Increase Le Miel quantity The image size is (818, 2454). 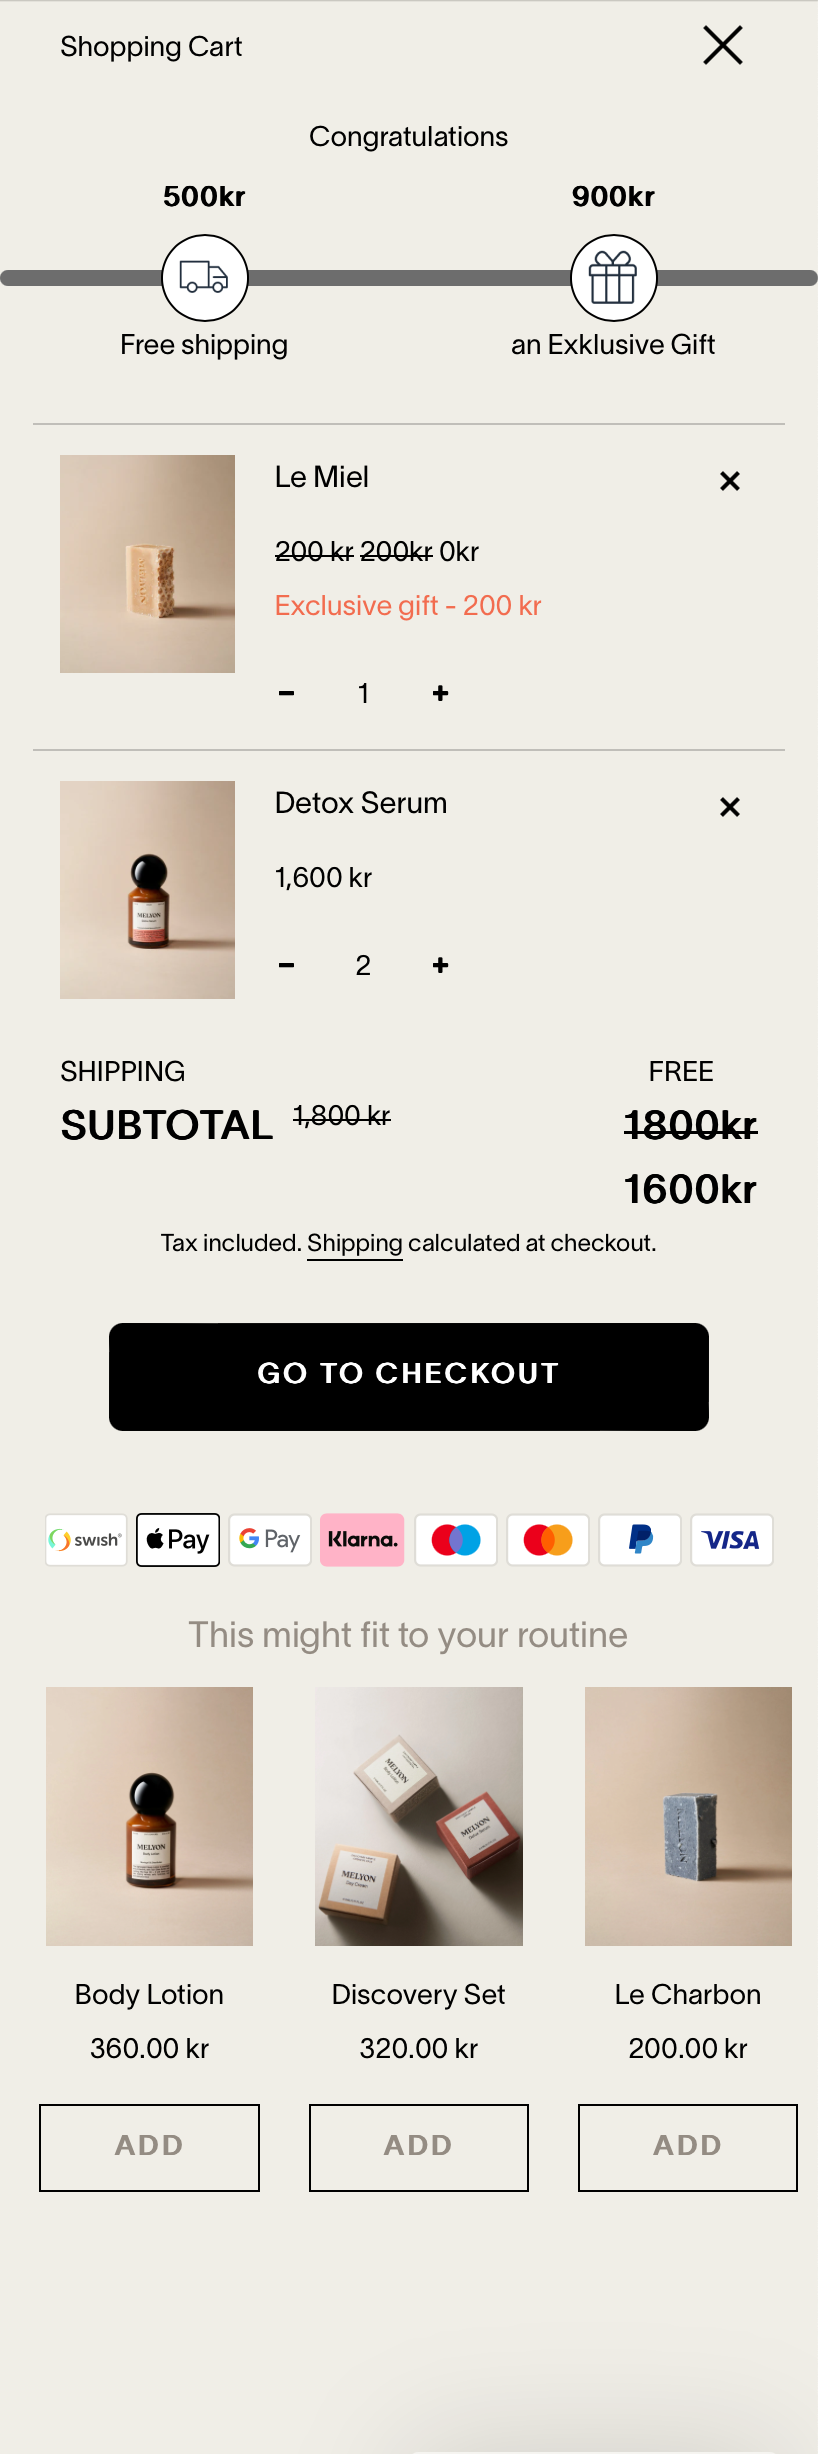(x=440, y=693)
